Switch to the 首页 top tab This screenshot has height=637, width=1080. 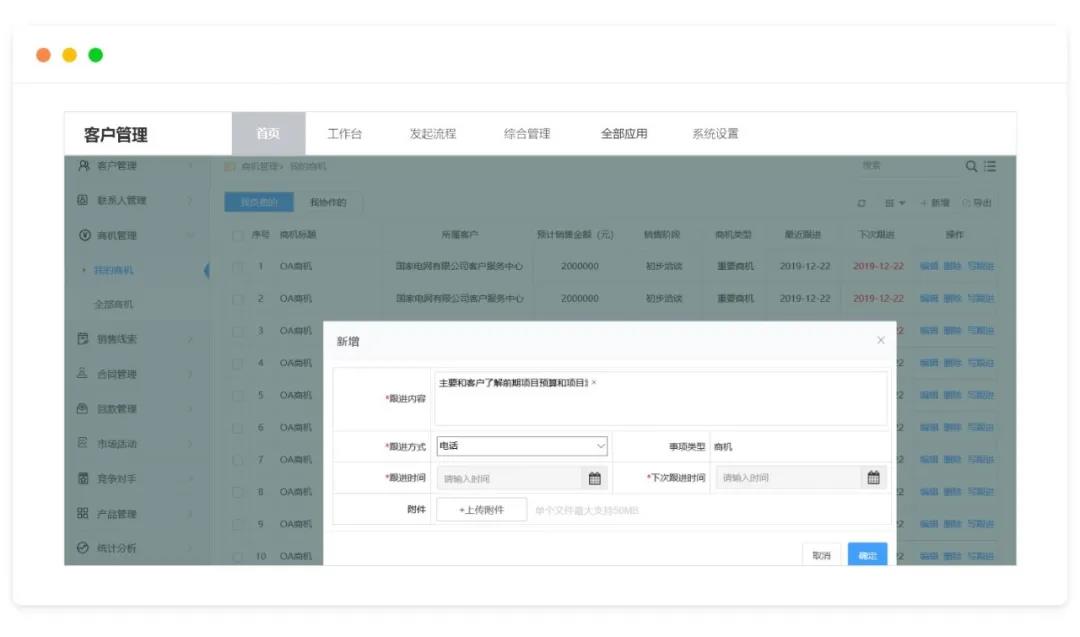269,134
